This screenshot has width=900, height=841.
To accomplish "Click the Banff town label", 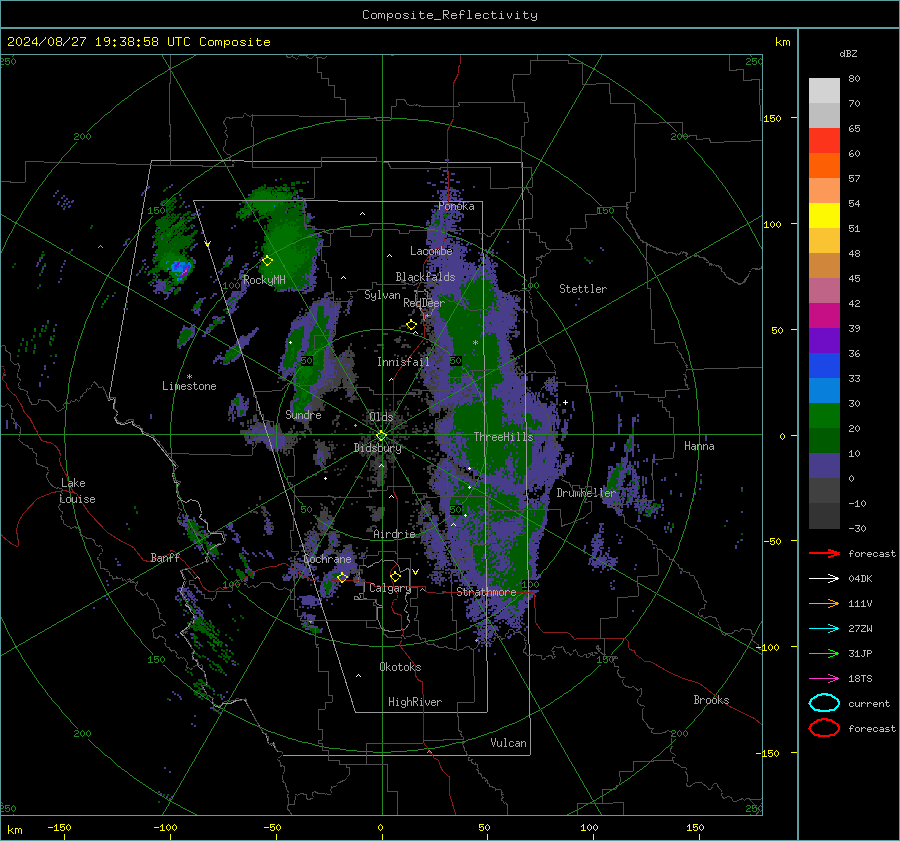I will tap(165, 558).
